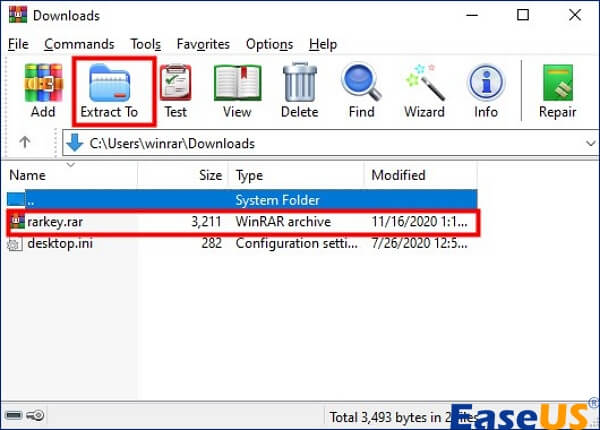
Task: Select the rarkey.rar file
Action: [x=50, y=221]
